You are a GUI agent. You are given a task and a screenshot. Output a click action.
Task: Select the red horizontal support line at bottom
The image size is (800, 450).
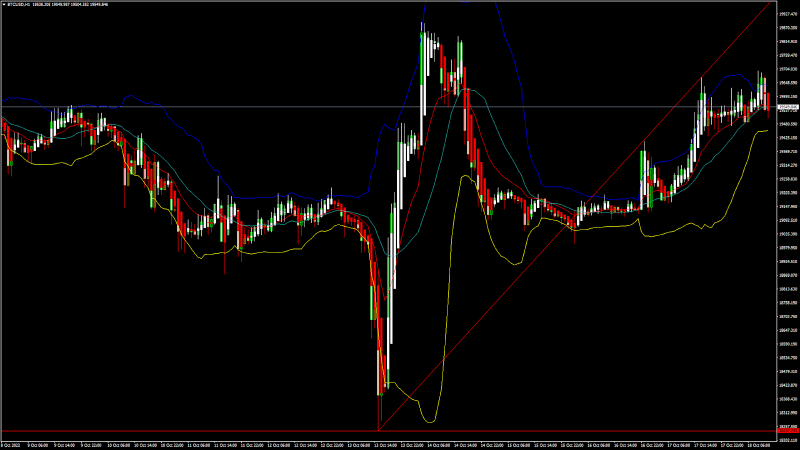[388, 431]
